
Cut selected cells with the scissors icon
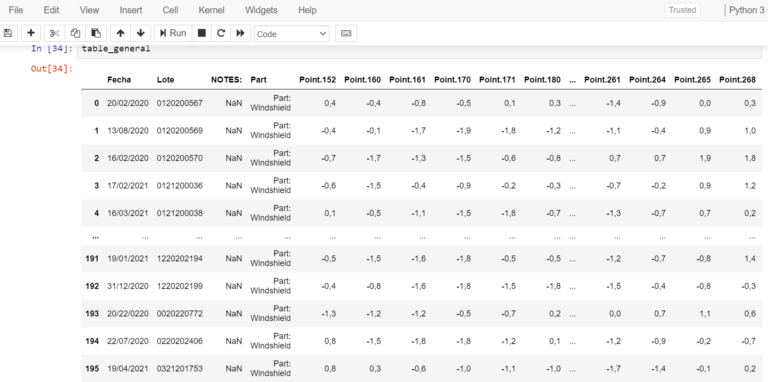[54, 33]
